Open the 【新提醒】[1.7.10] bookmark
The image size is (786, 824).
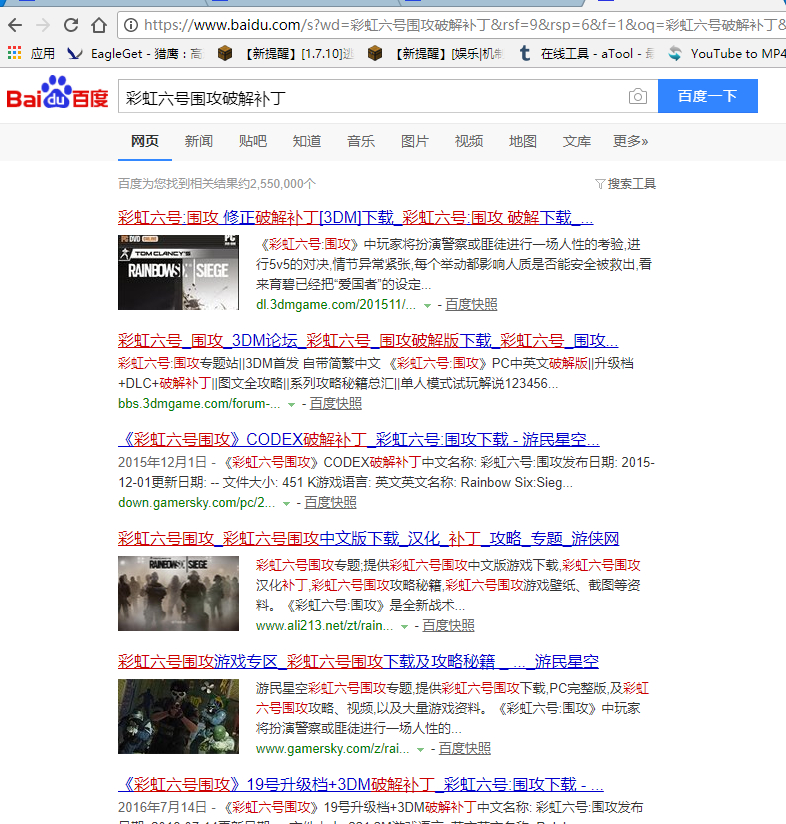tap(286, 53)
